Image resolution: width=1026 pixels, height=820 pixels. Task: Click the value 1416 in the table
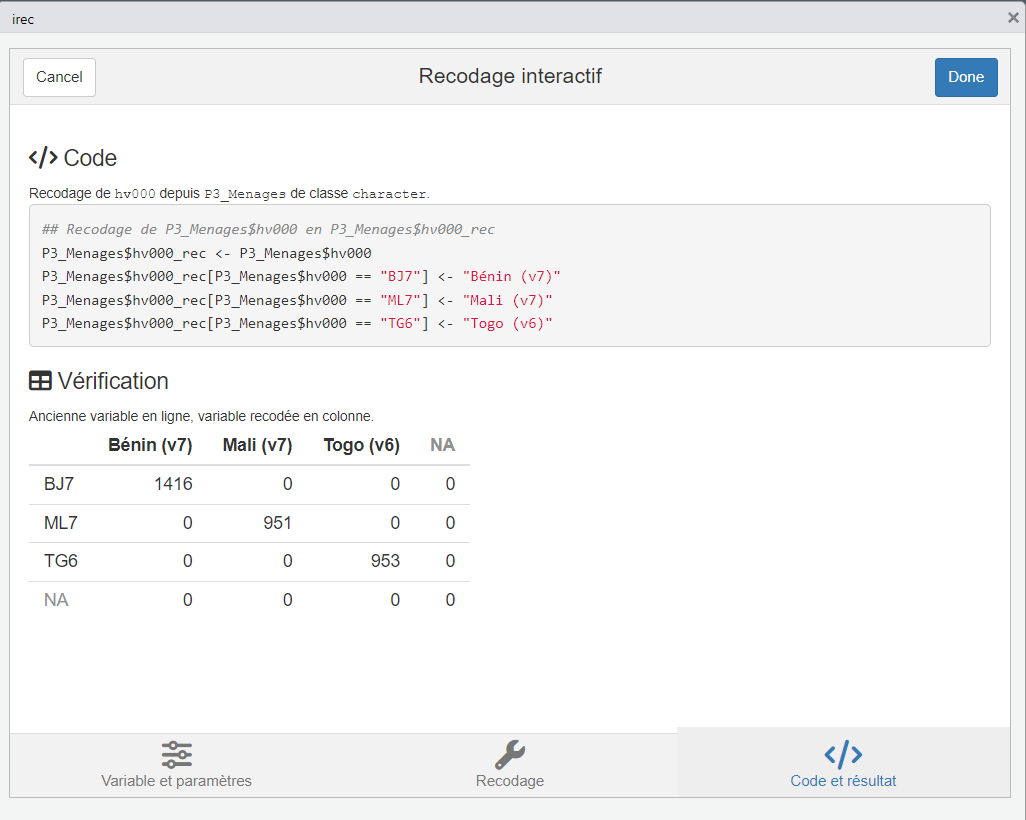[173, 484]
